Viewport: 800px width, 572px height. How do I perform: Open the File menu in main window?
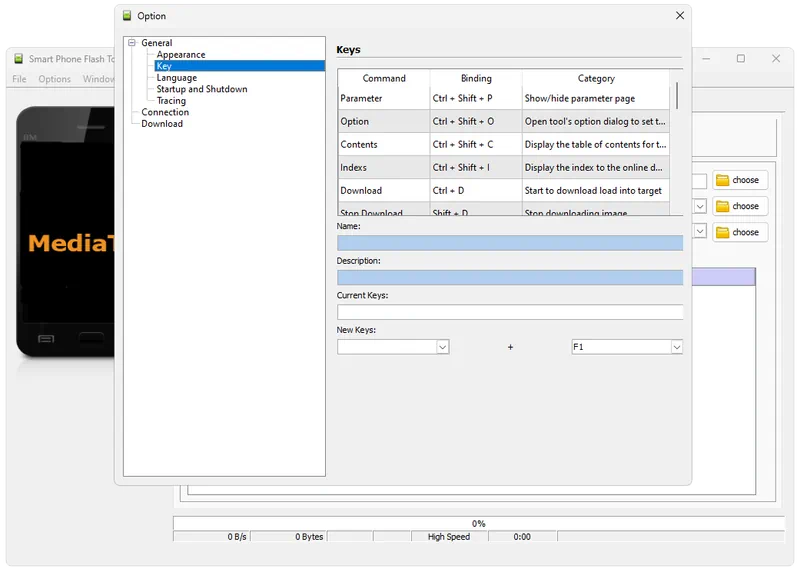point(19,79)
